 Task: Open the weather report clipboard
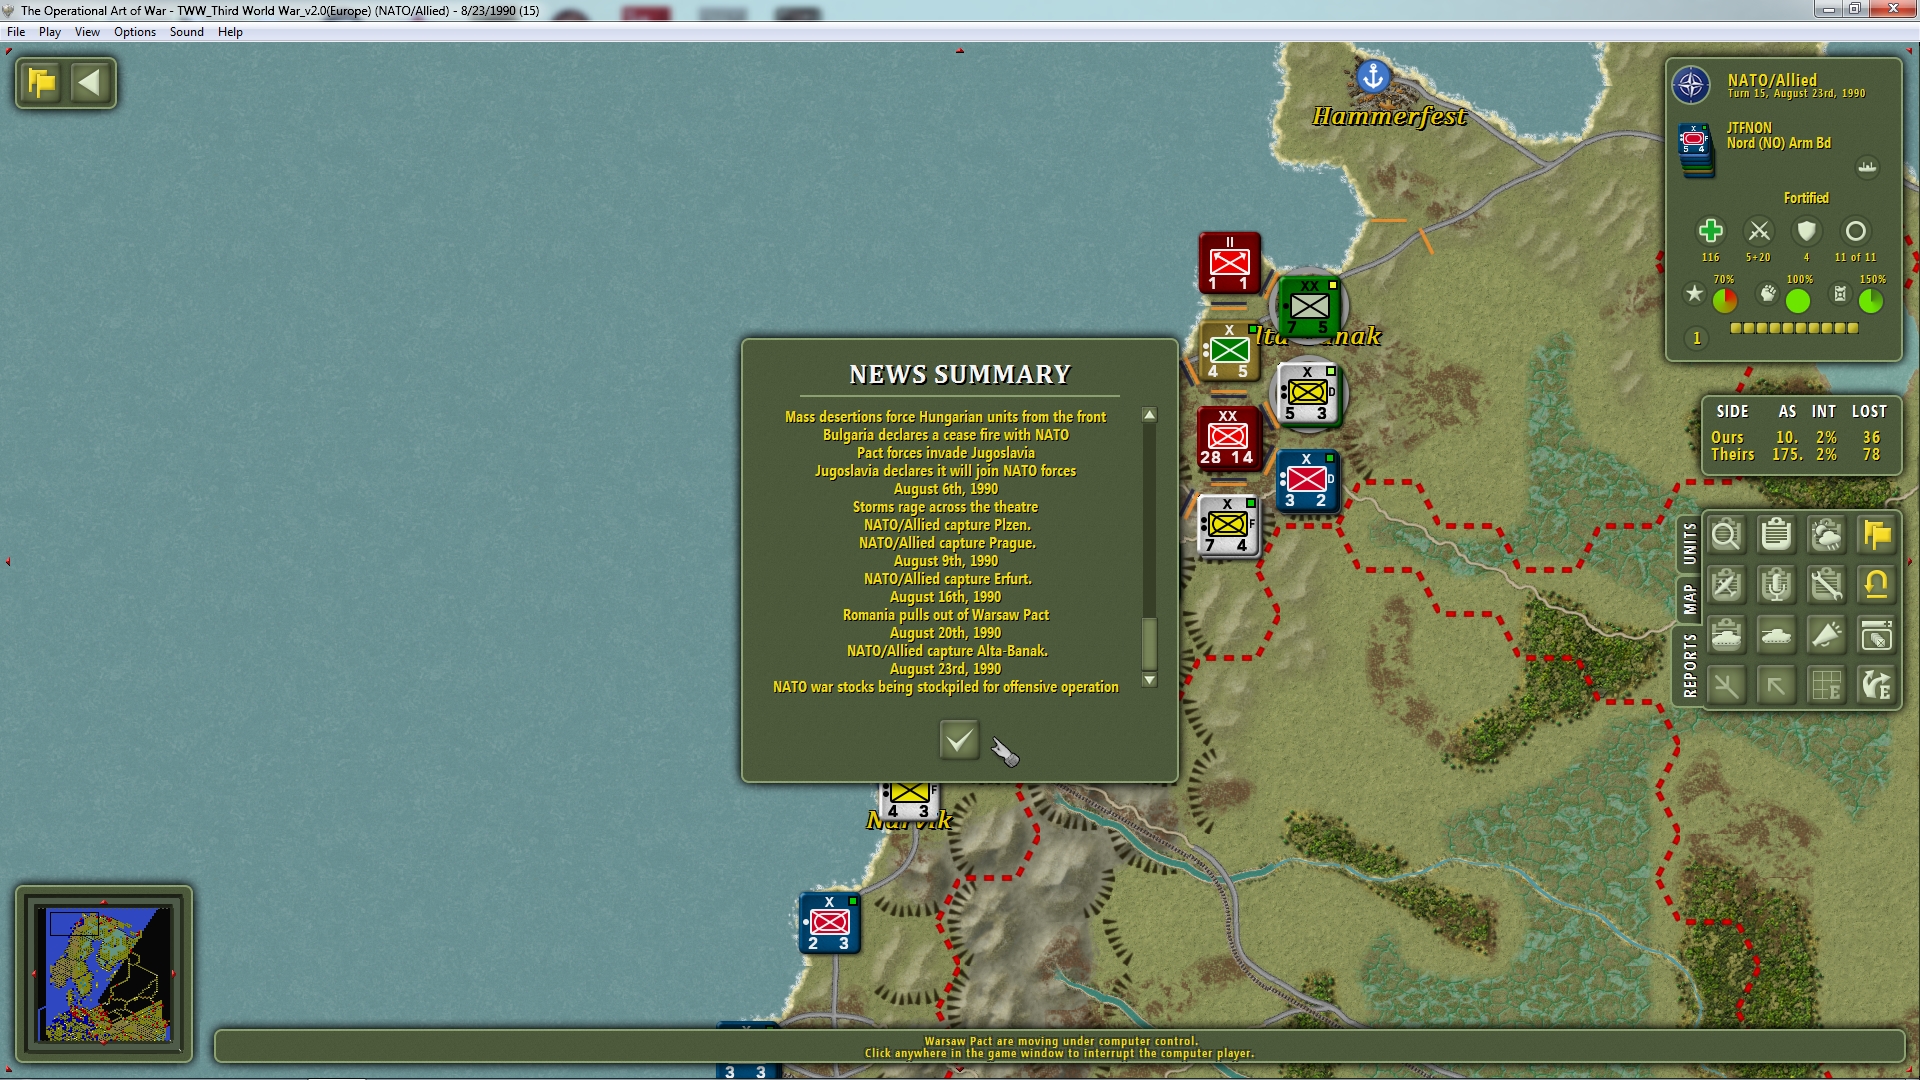(x=1826, y=535)
